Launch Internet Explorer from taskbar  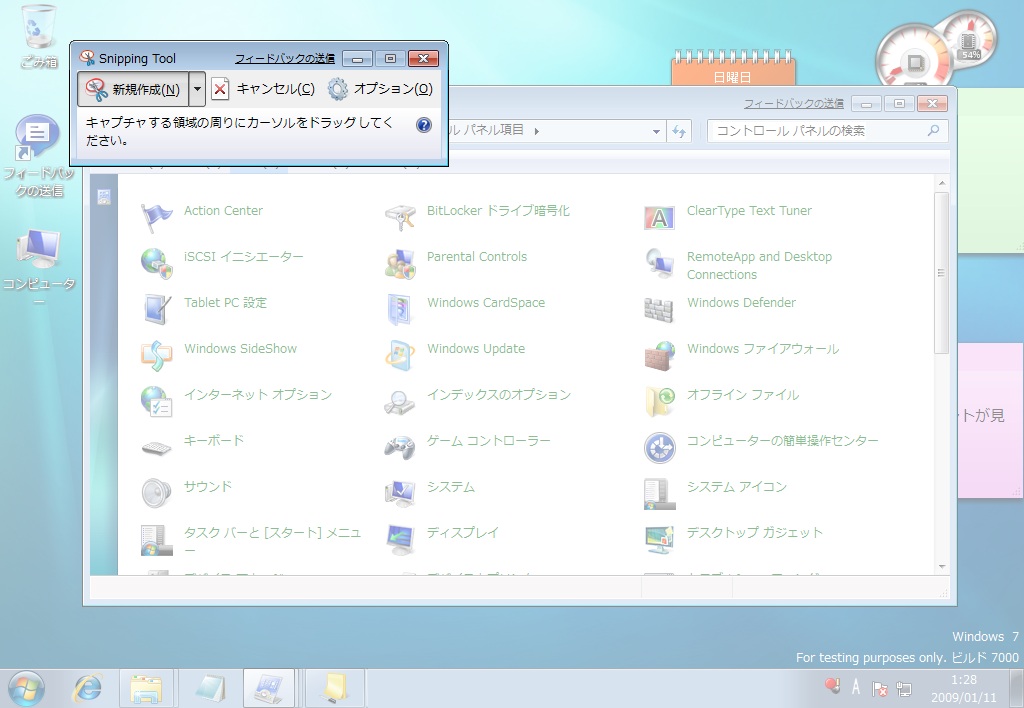tap(88, 688)
